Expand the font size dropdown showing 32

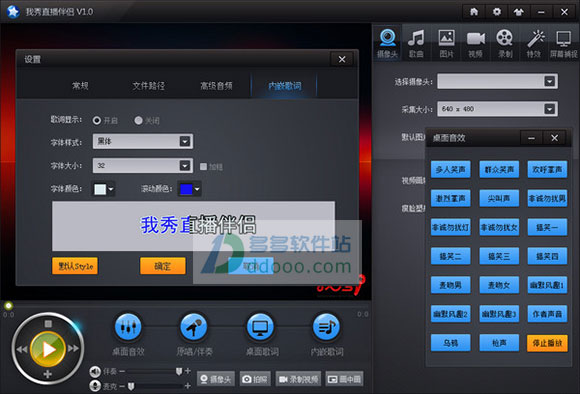tap(143, 166)
